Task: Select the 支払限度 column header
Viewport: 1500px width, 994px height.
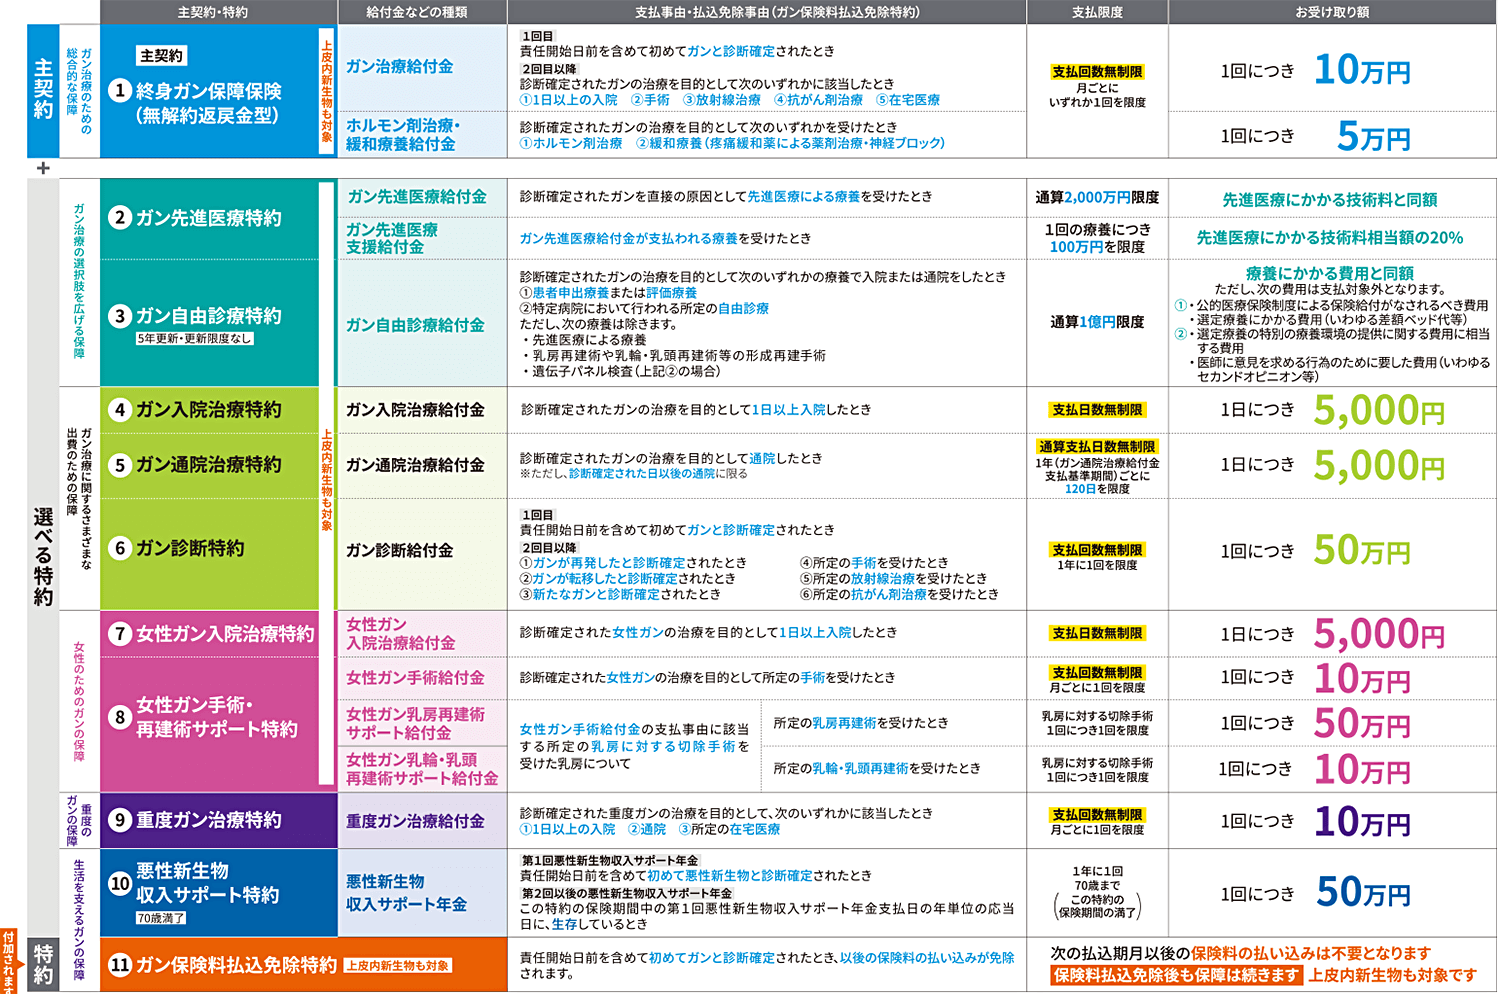Action: [x=1097, y=12]
